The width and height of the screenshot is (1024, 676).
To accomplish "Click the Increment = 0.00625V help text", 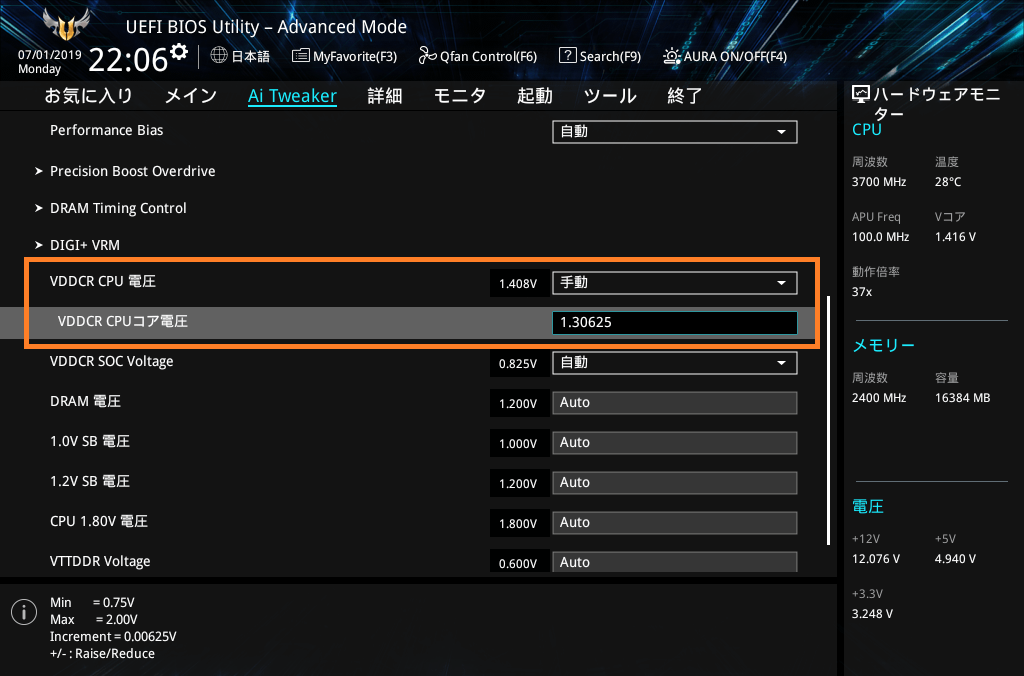I will [113, 637].
